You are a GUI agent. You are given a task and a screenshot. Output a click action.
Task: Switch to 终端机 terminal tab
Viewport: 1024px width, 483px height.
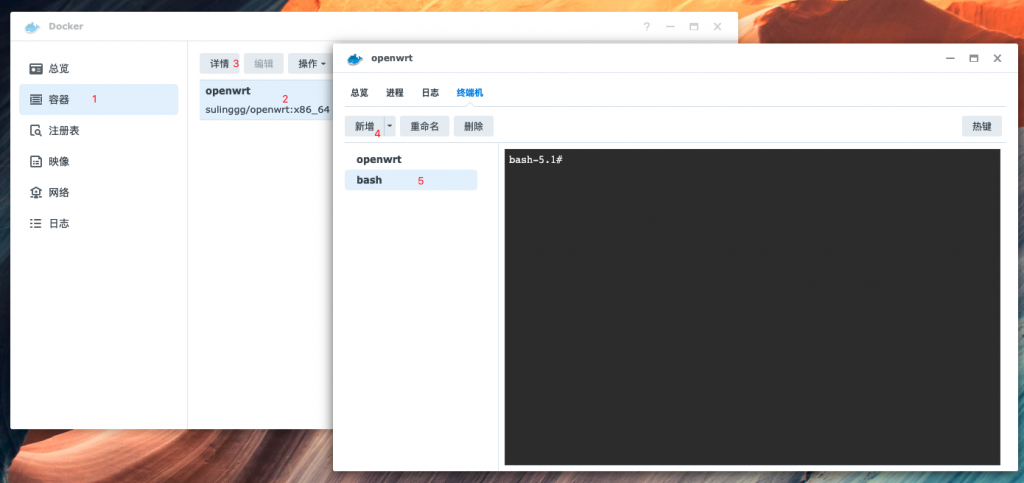[x=470, y=93]
